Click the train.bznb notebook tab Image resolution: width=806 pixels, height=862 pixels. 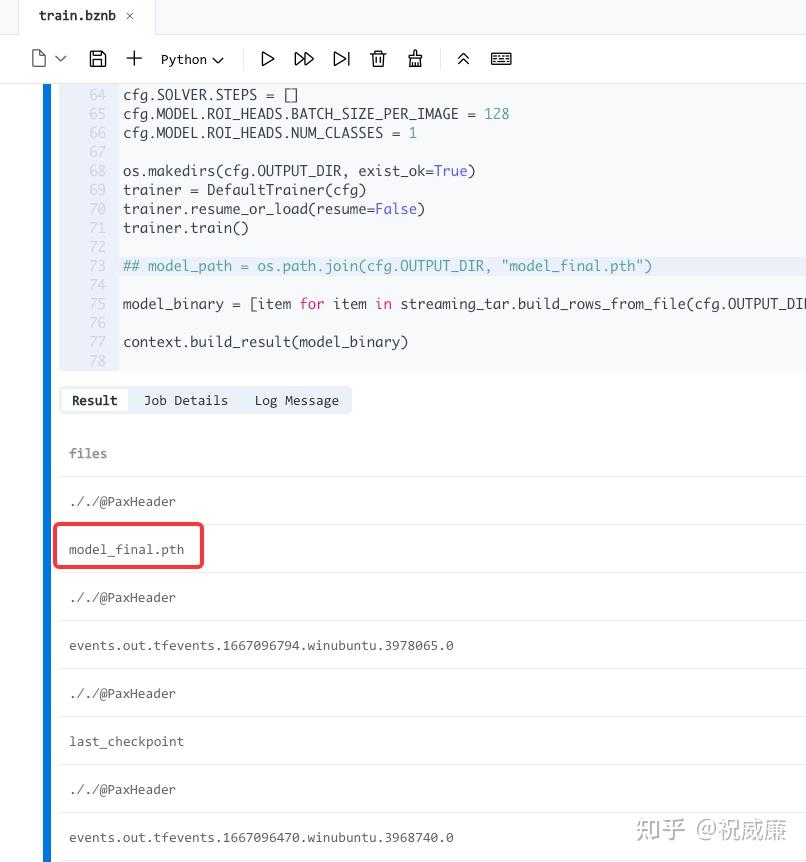[x=79, y=15]
